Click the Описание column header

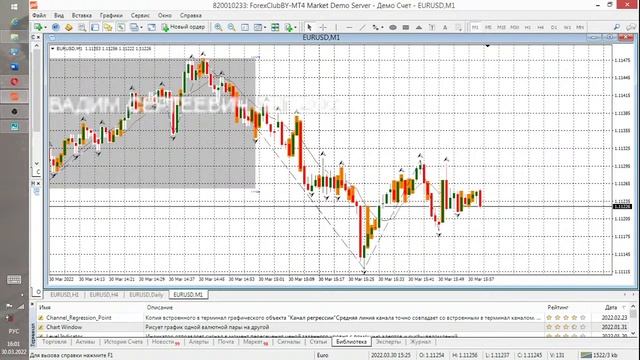coord(160,307)
